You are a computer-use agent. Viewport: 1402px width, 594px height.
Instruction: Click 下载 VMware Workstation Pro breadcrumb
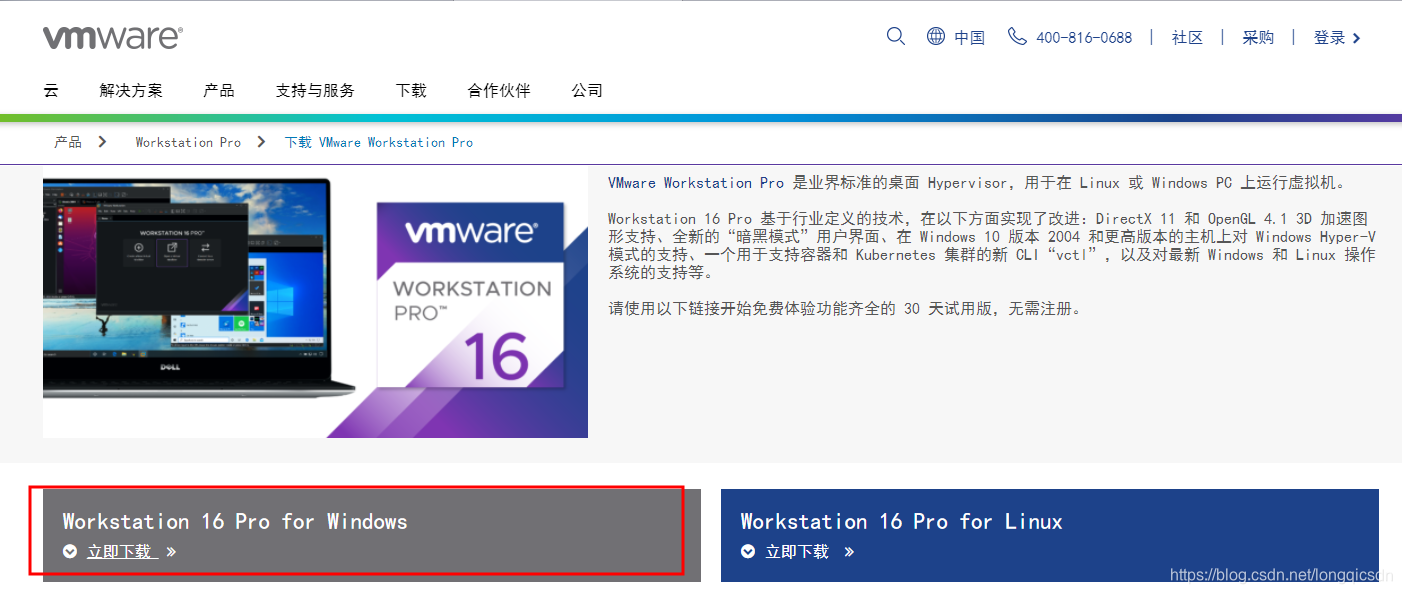point(379,142)
